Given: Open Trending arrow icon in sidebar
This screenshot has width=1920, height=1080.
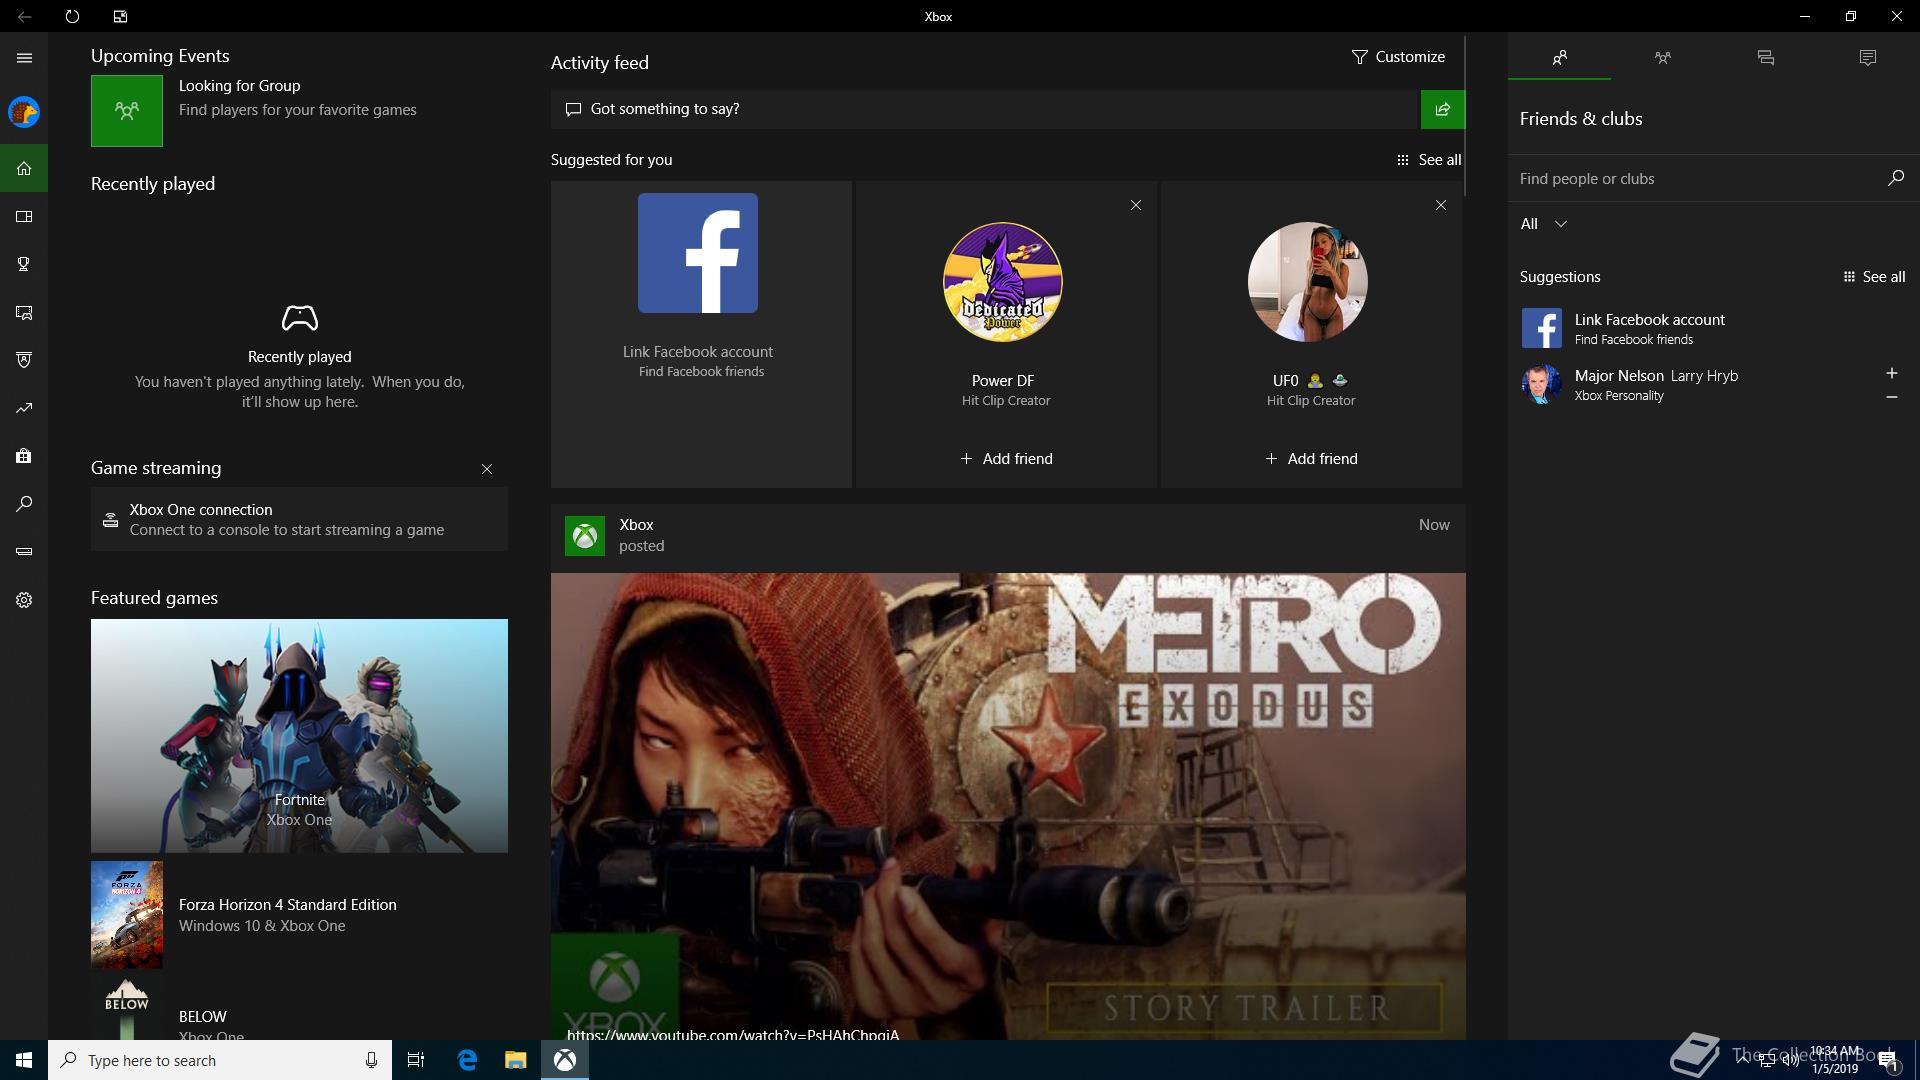Looking at the screenshot, I should [x=24, y=408].
